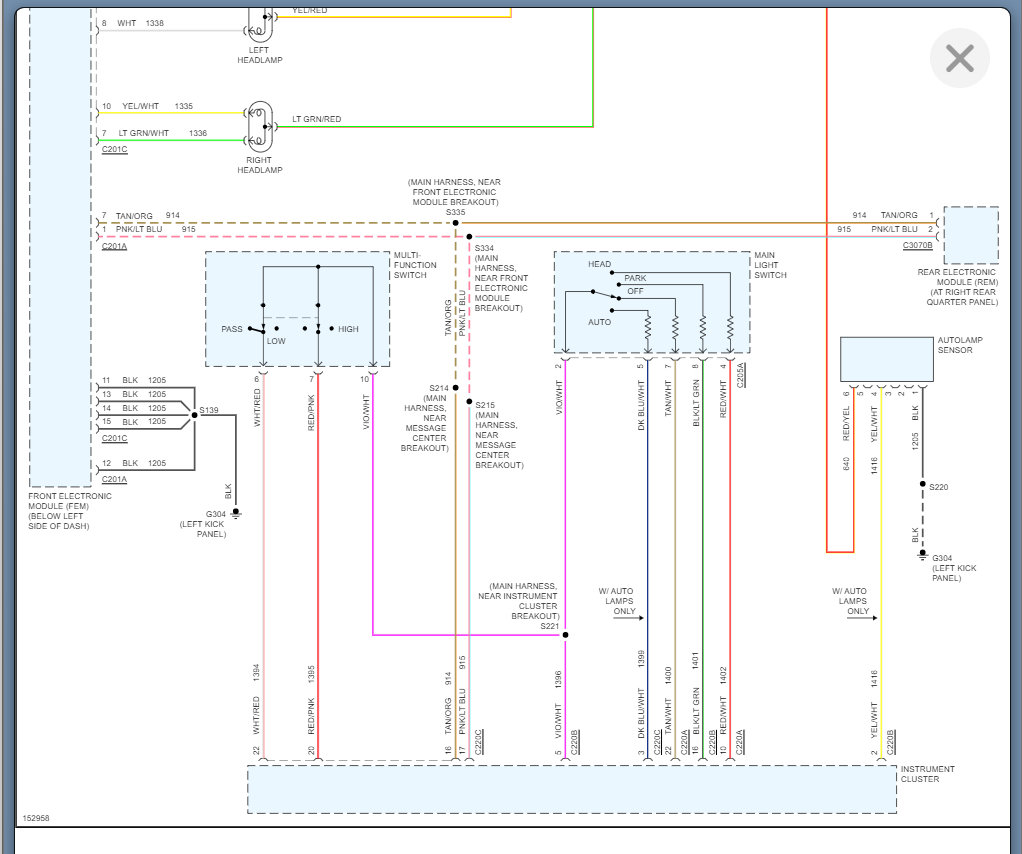Select the S221 splice dot on VIO/WHT wire
This screenshot has height=854, width=1022.
(x=565, y=634)
